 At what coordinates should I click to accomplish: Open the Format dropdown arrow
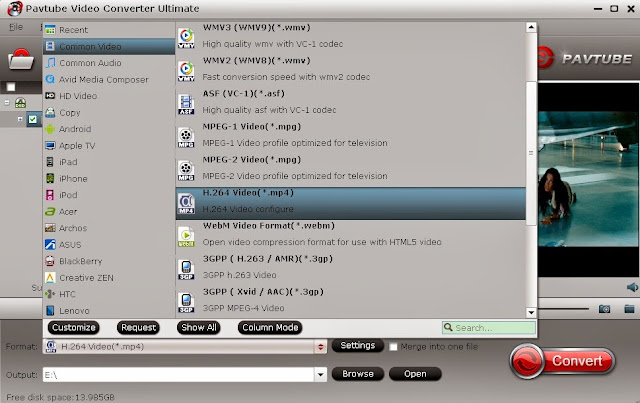coord(320,347)
